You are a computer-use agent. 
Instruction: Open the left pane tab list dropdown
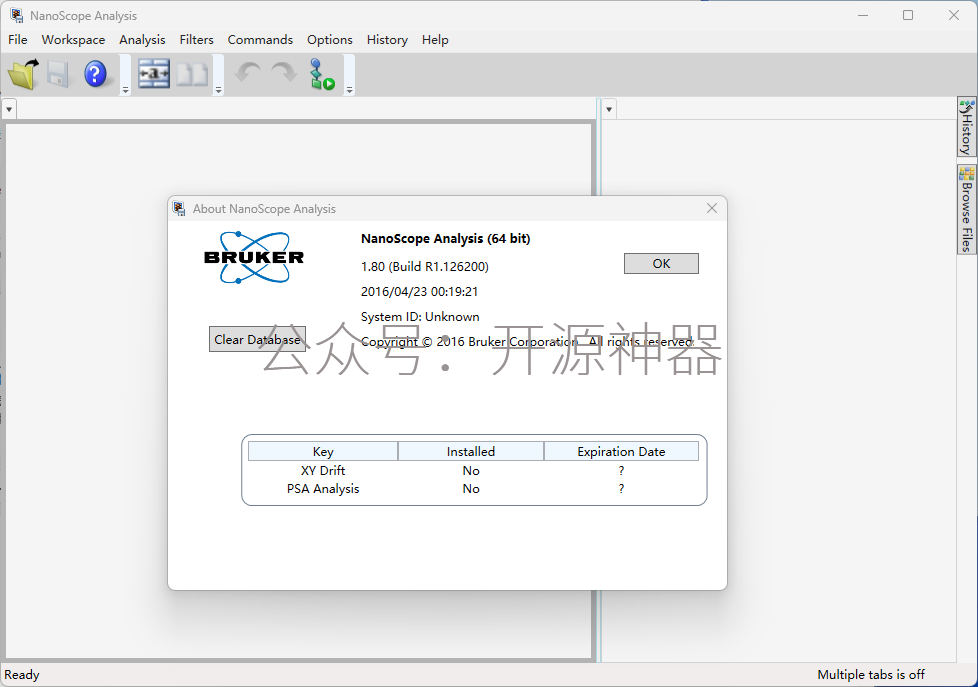(x=9, y=109)
